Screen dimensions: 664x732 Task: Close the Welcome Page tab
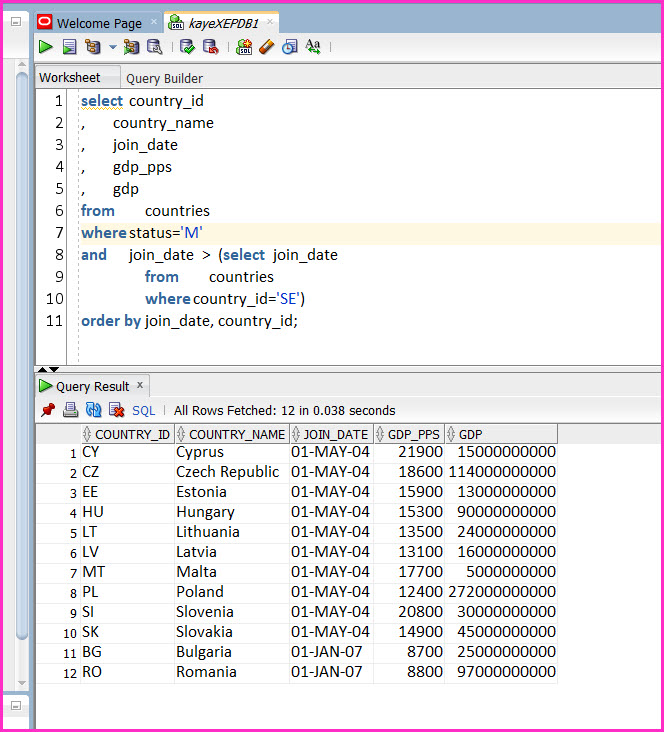(x=154, y=22)
